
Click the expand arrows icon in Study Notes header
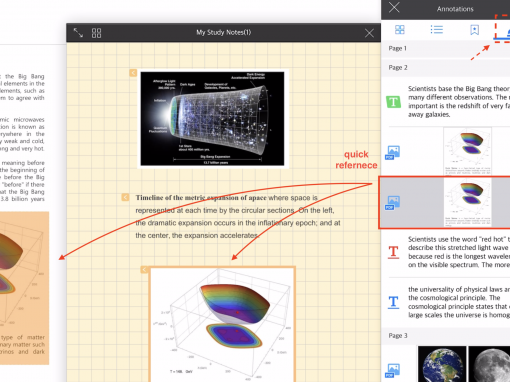78,33
